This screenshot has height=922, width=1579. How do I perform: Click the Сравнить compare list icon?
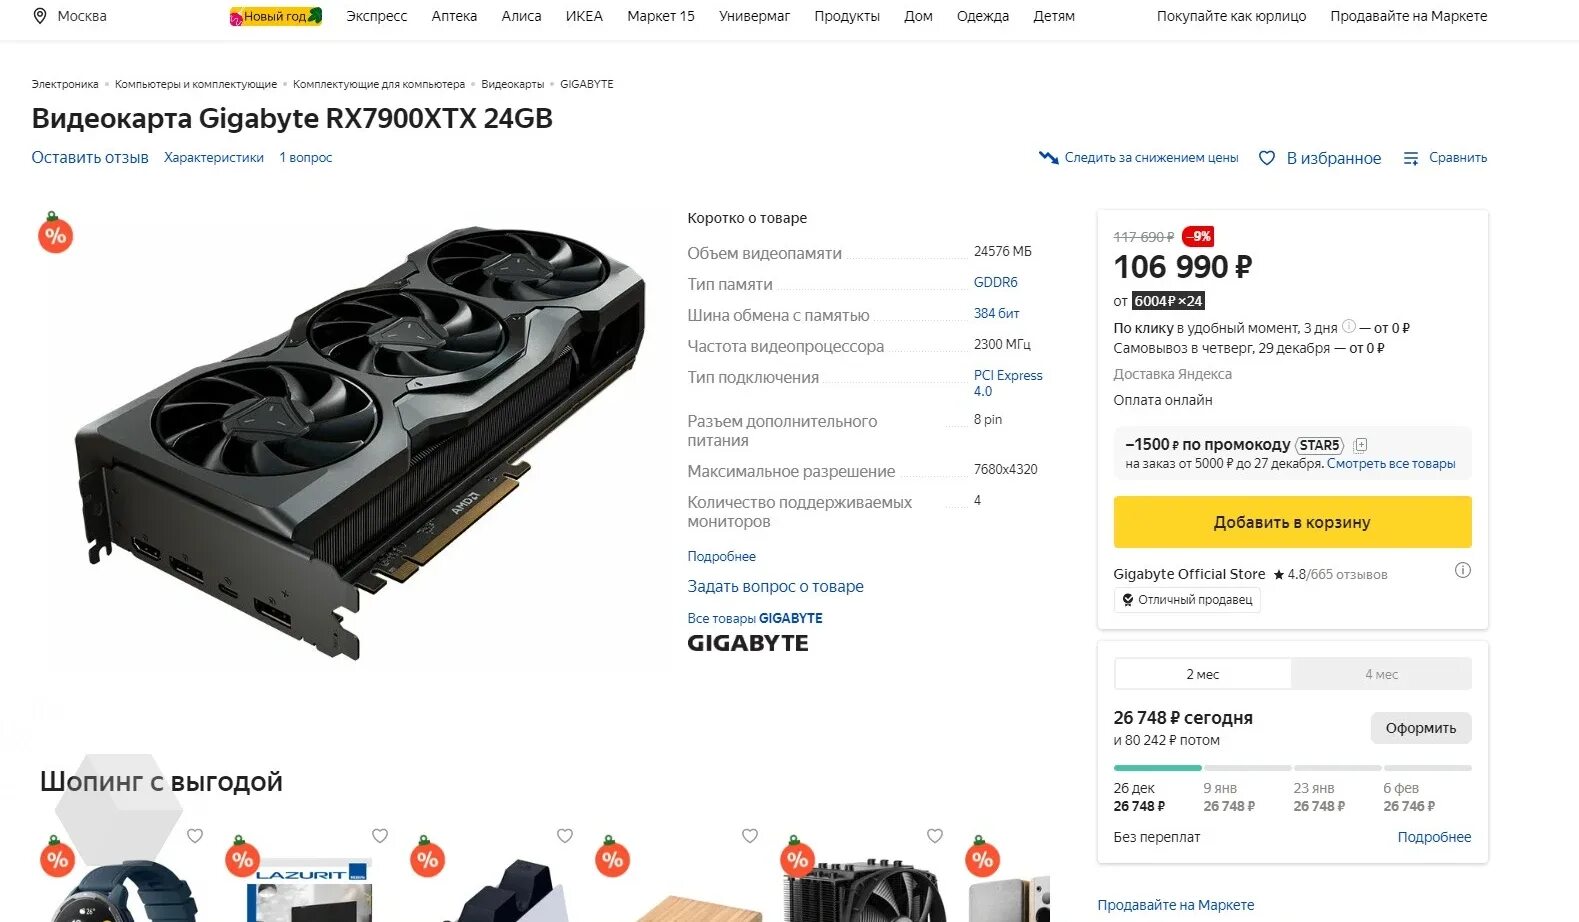click(1411, 158)
